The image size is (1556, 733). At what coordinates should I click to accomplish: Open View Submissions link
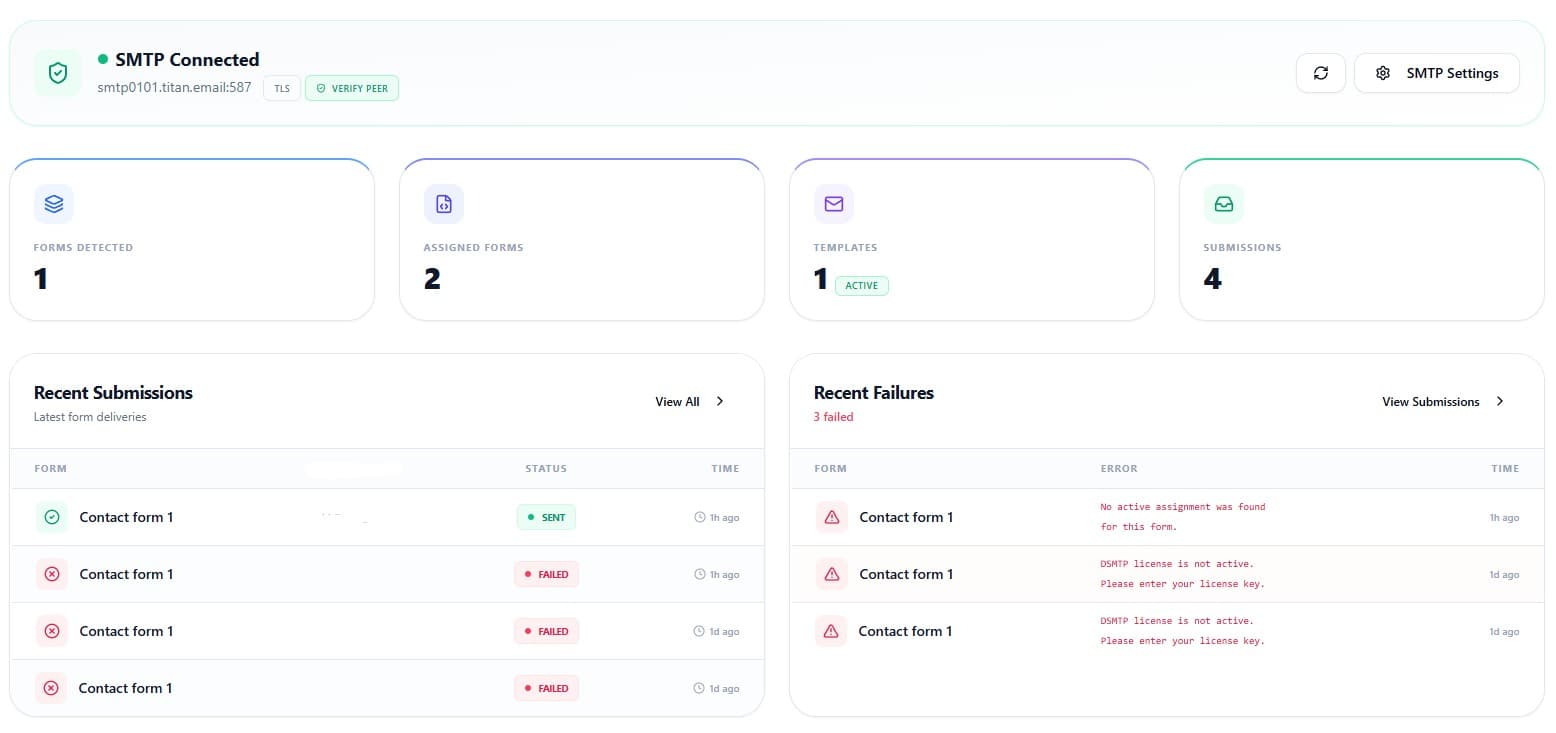tap(1443, 401)
